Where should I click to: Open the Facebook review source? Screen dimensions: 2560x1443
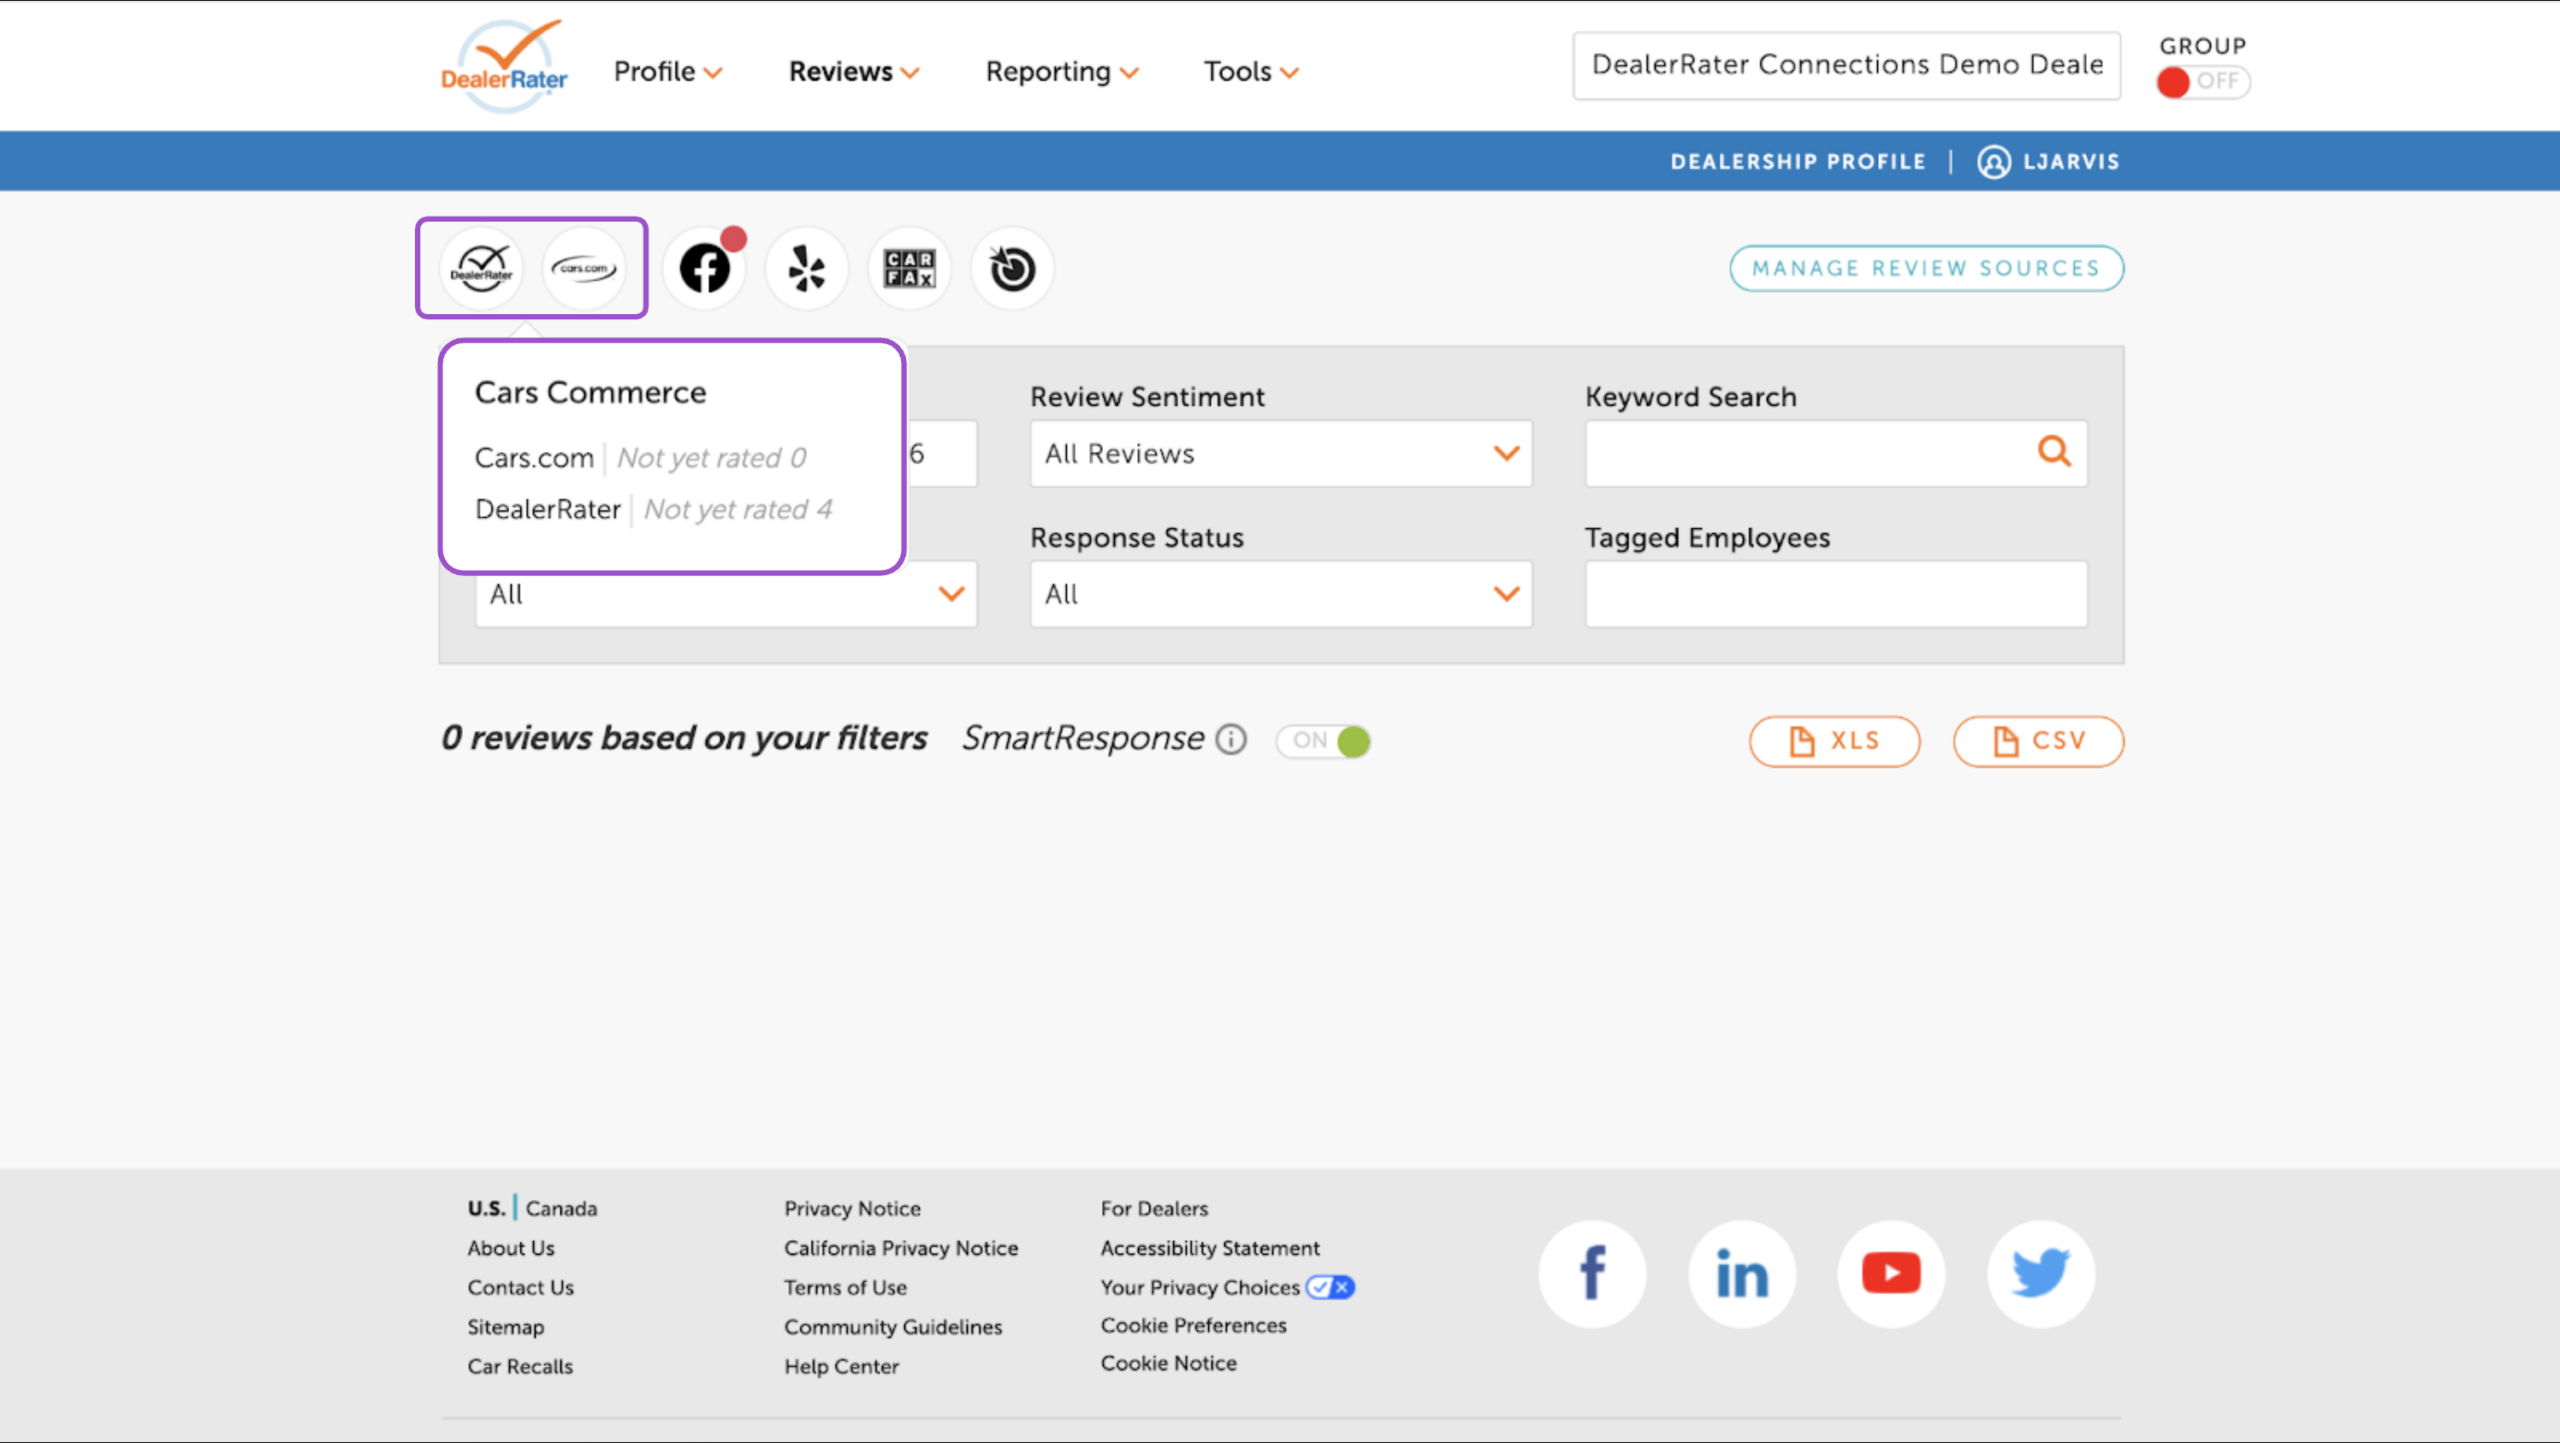pos(705,268)
